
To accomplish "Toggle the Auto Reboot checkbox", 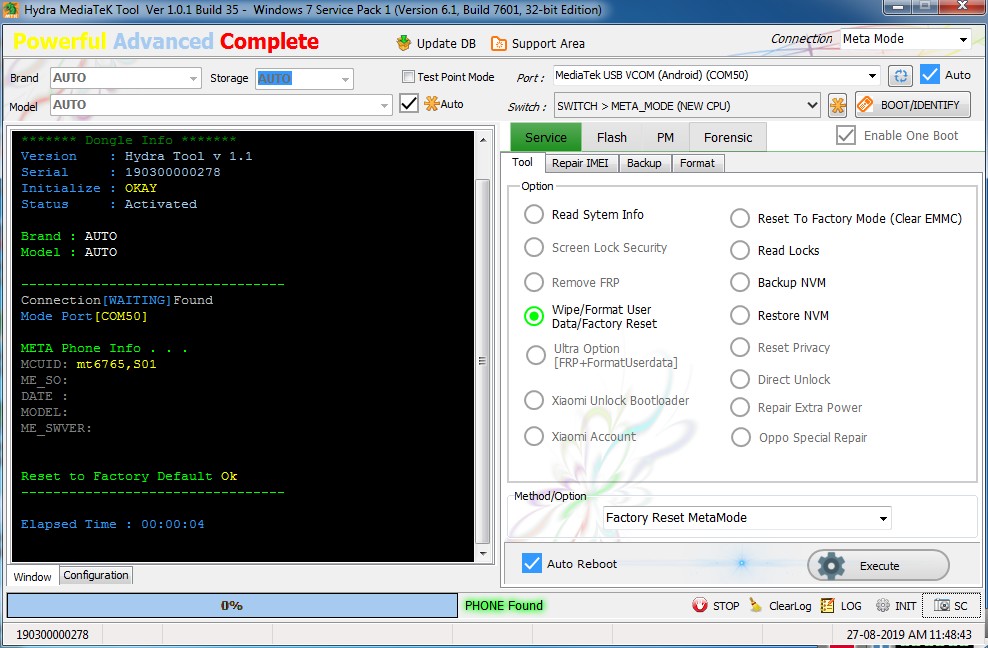I will 532,564.
